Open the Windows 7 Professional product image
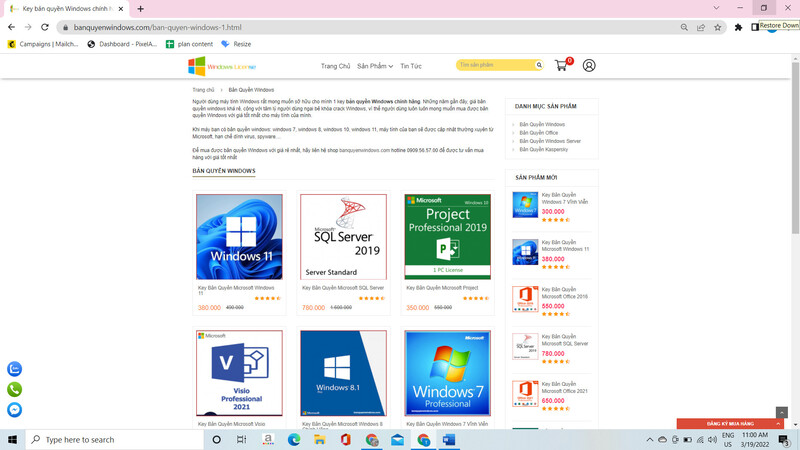 click(447, 373)
